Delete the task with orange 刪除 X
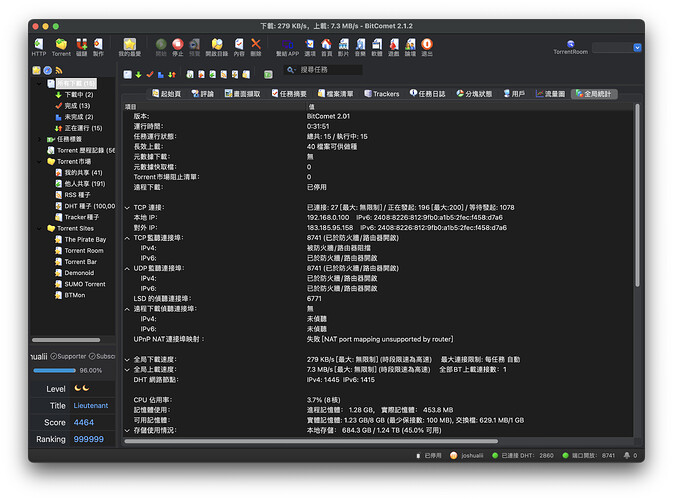 point(256,47)
